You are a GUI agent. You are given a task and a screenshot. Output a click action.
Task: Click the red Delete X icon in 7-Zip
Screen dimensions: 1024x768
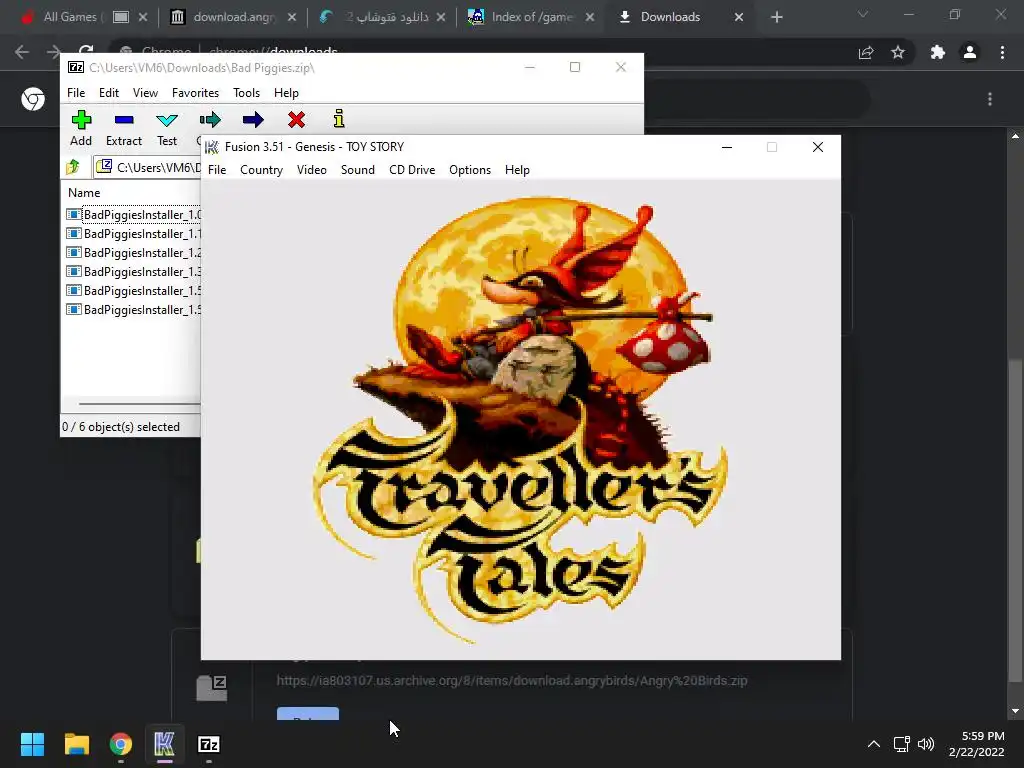pyautogui.click(x=296, y=120)
